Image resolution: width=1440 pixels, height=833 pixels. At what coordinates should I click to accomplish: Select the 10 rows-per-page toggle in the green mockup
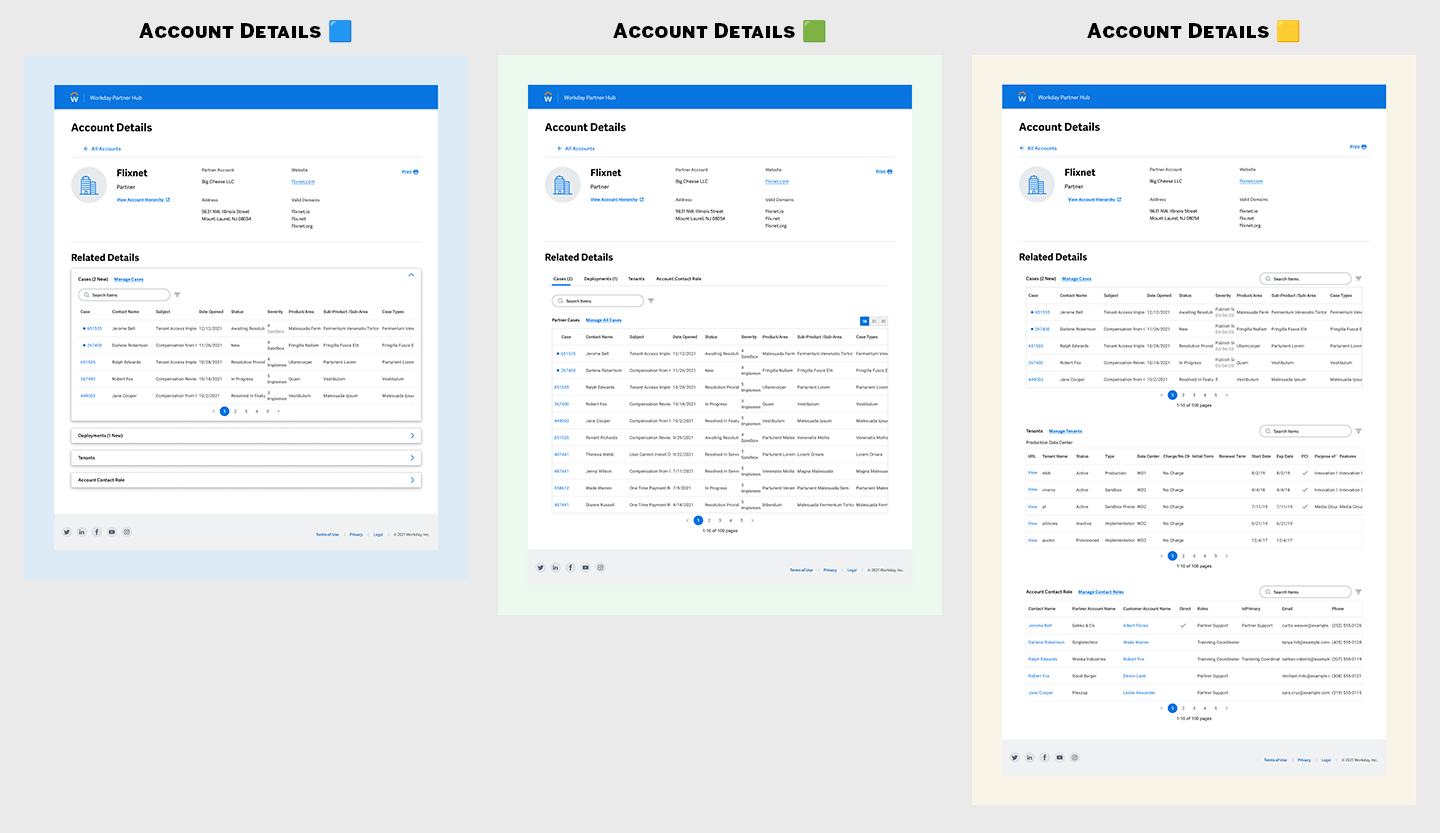(x=865, y=321)
